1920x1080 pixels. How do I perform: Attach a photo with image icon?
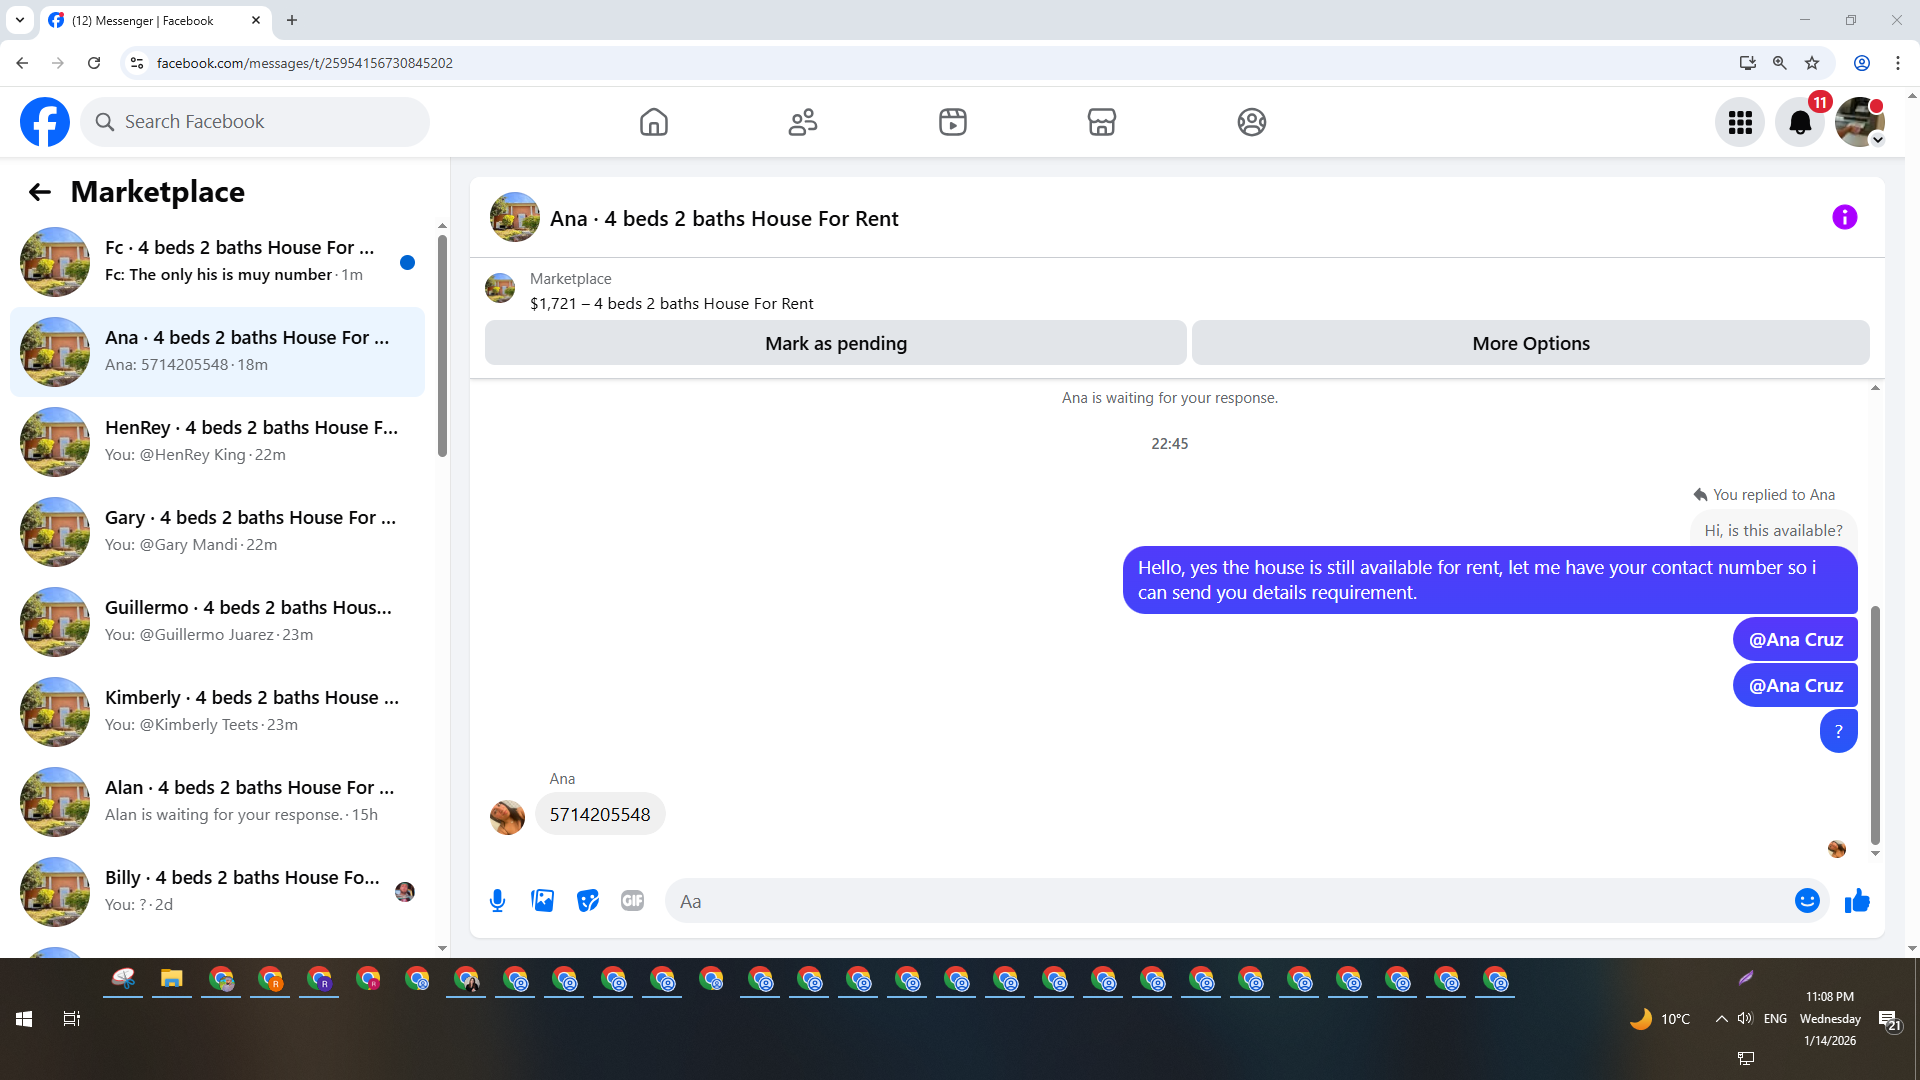coord(542,901)
